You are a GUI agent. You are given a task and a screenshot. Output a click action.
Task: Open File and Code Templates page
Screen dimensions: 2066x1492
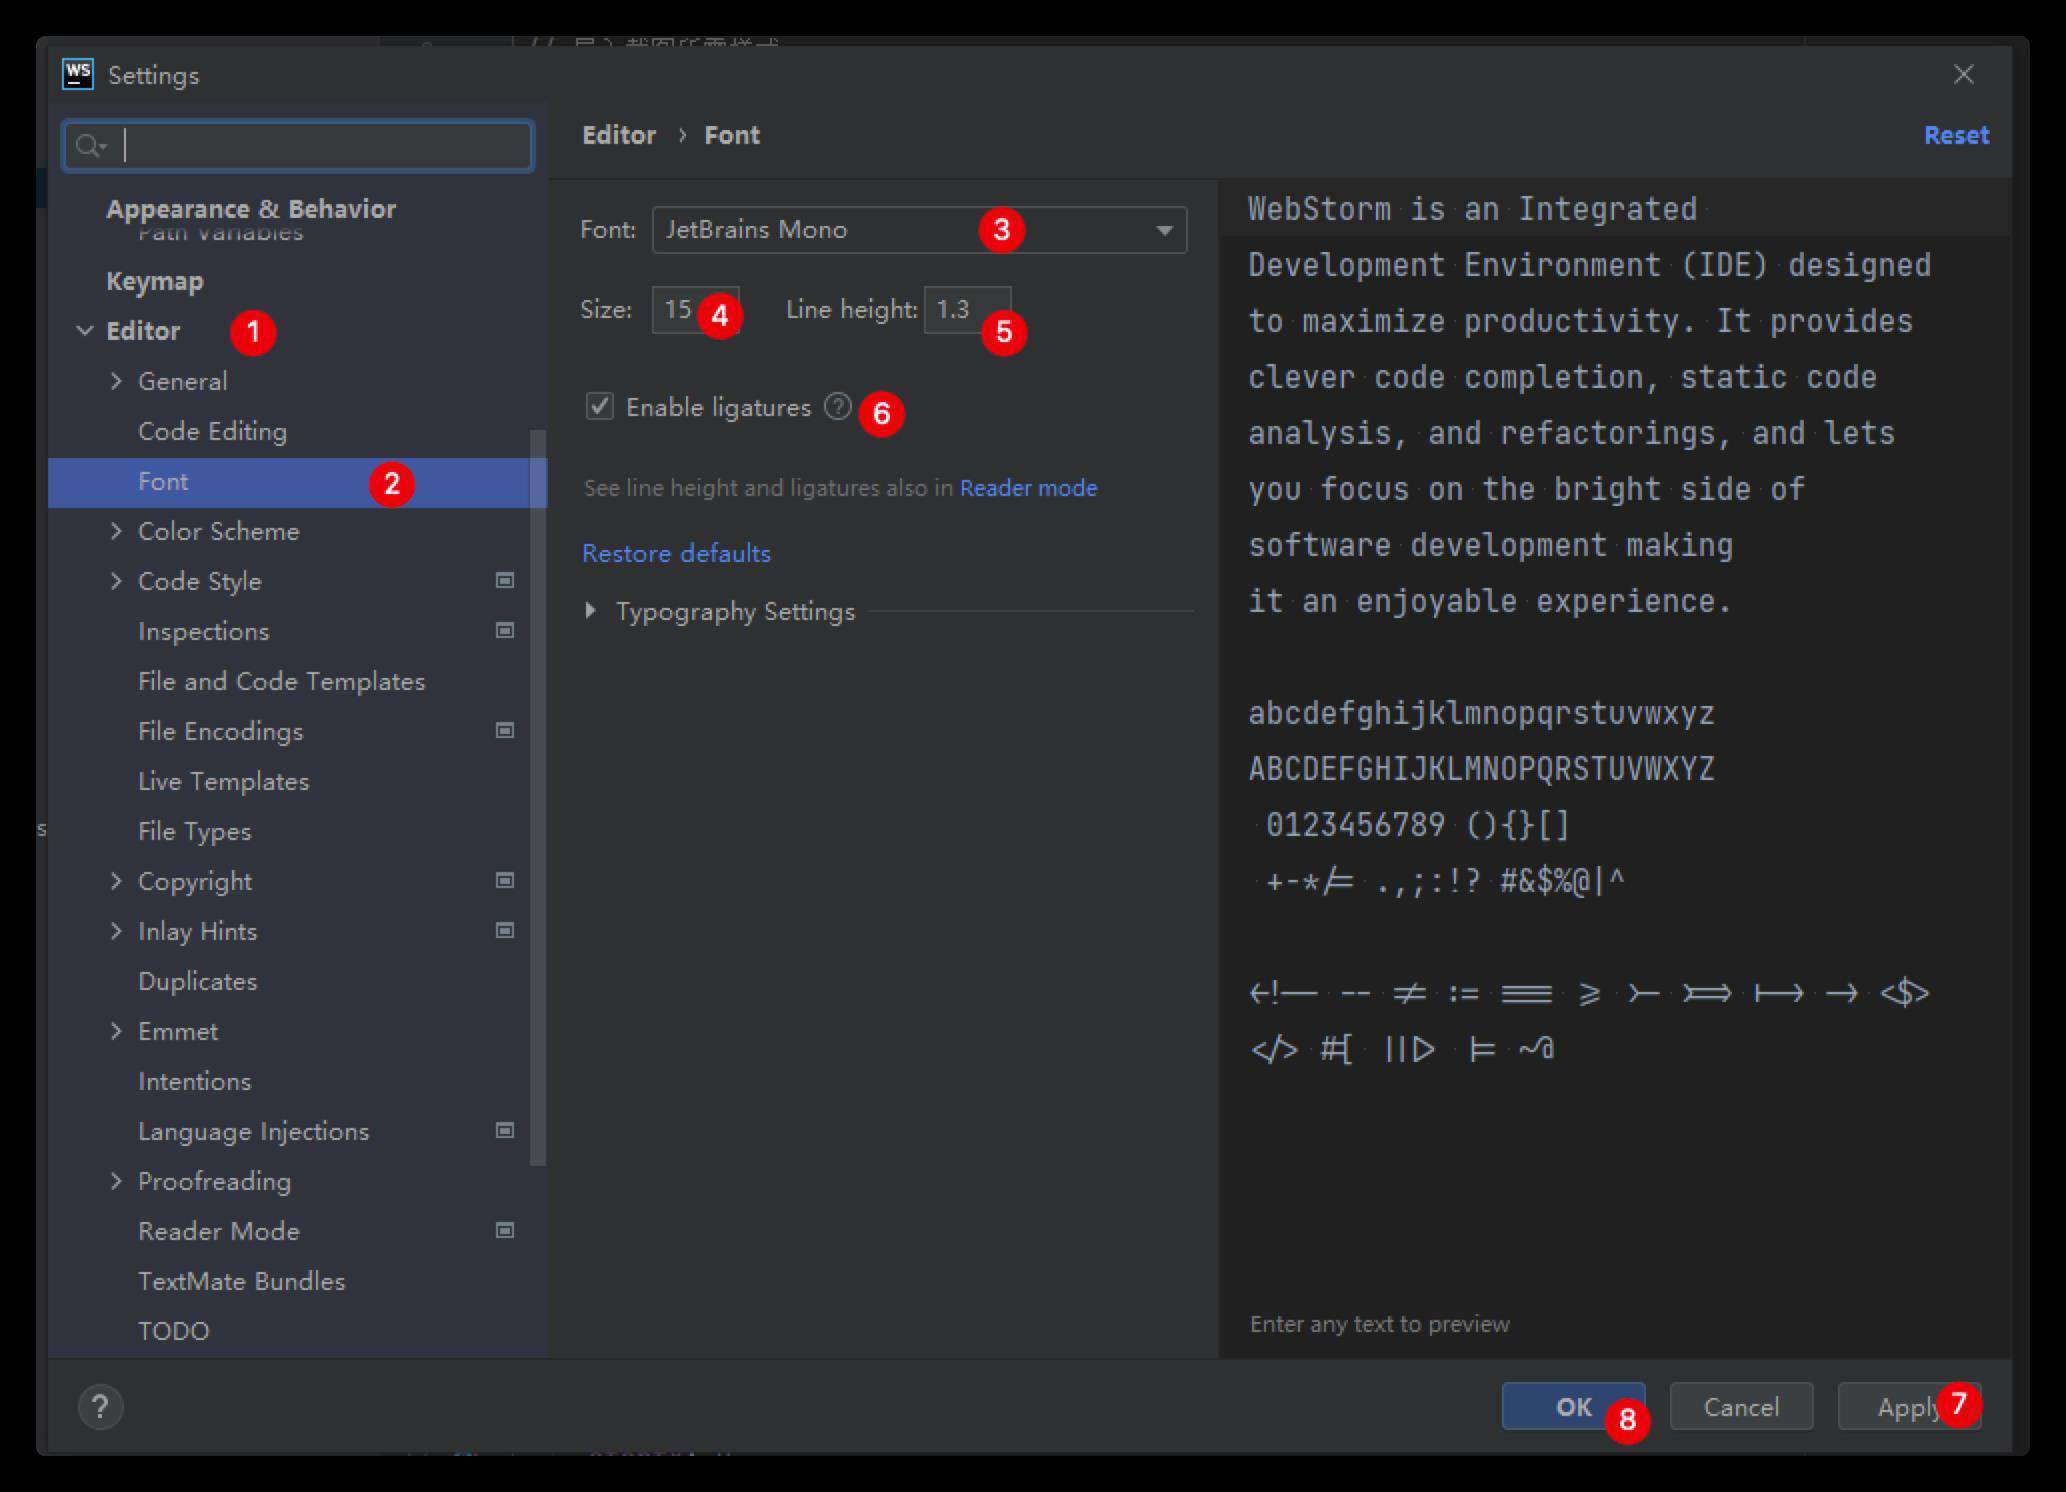click(x=281, y=681)
